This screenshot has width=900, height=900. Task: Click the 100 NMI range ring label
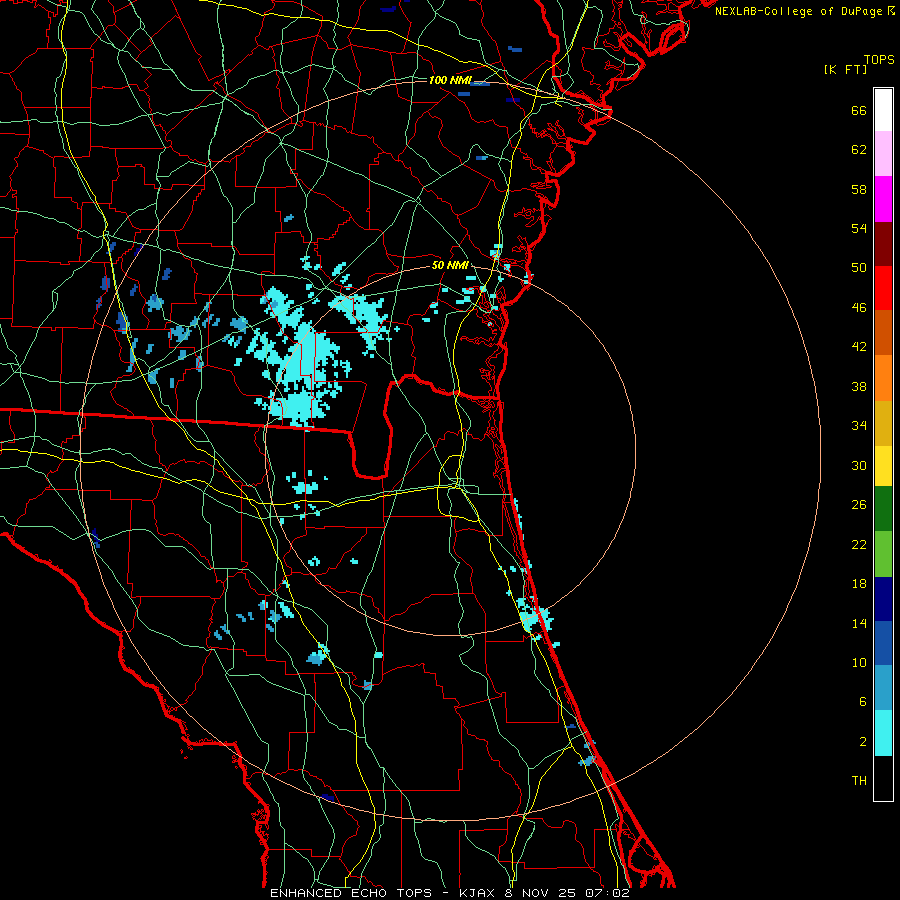(450, 80)
